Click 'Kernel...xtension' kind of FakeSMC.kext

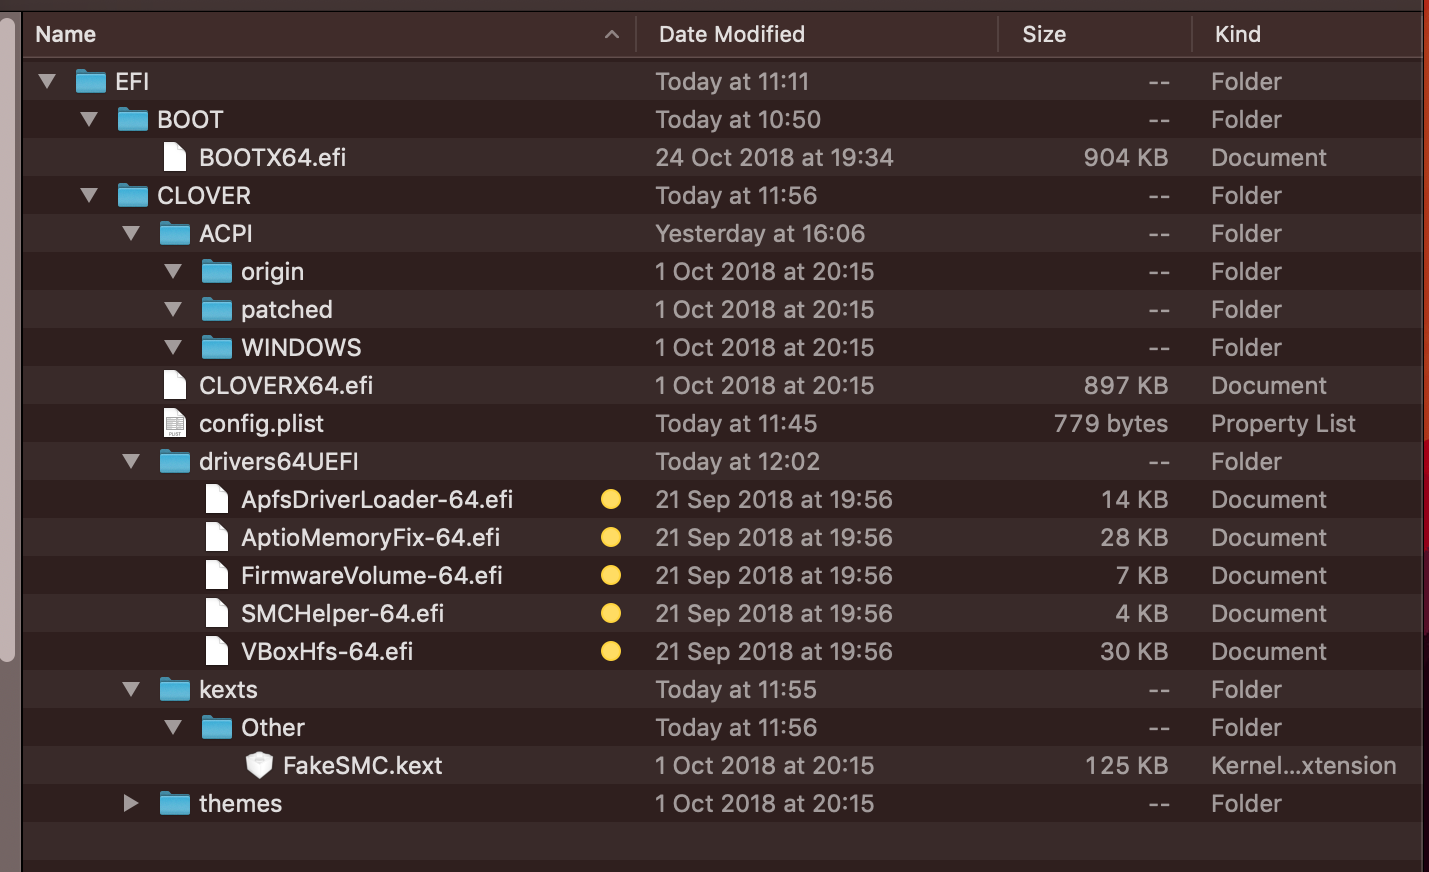[x=1304, y=765]
